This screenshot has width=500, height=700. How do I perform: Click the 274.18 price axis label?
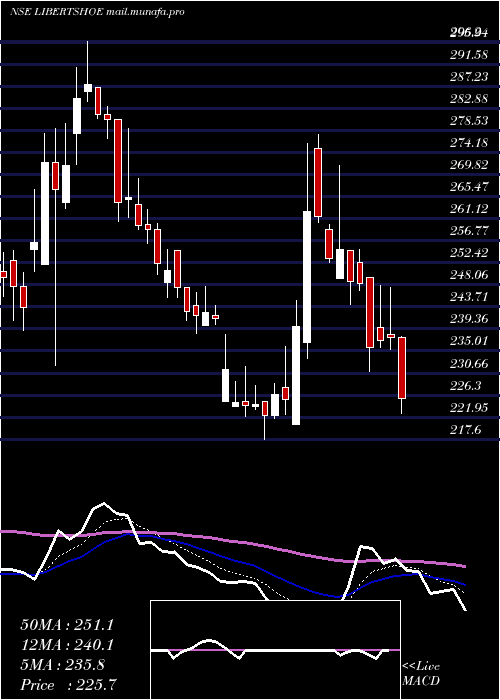pyautogui.click(x=468, y=143)
